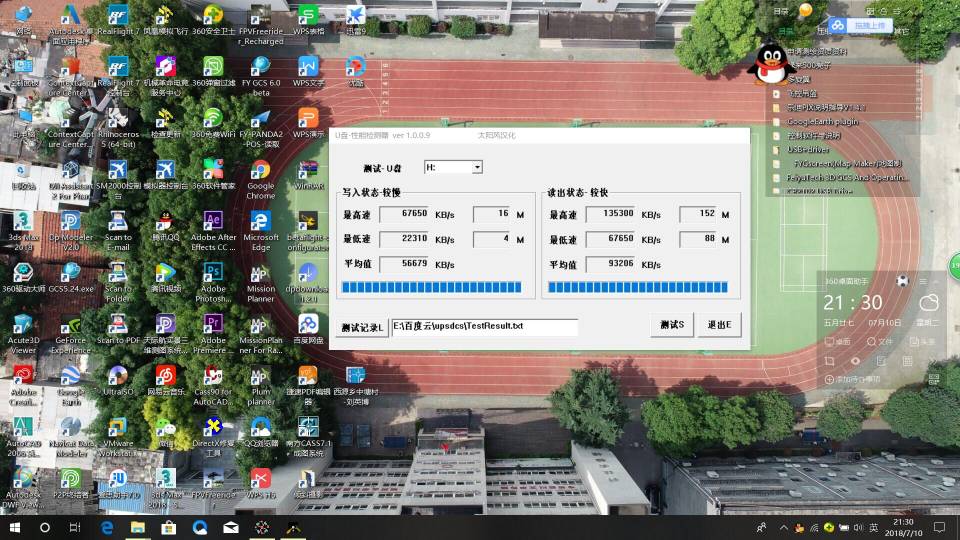The height and width of the screenshot is (540, 960).
Task: Open the Microsoft Edge desktop icon
Action: click(x=261, y=231)
